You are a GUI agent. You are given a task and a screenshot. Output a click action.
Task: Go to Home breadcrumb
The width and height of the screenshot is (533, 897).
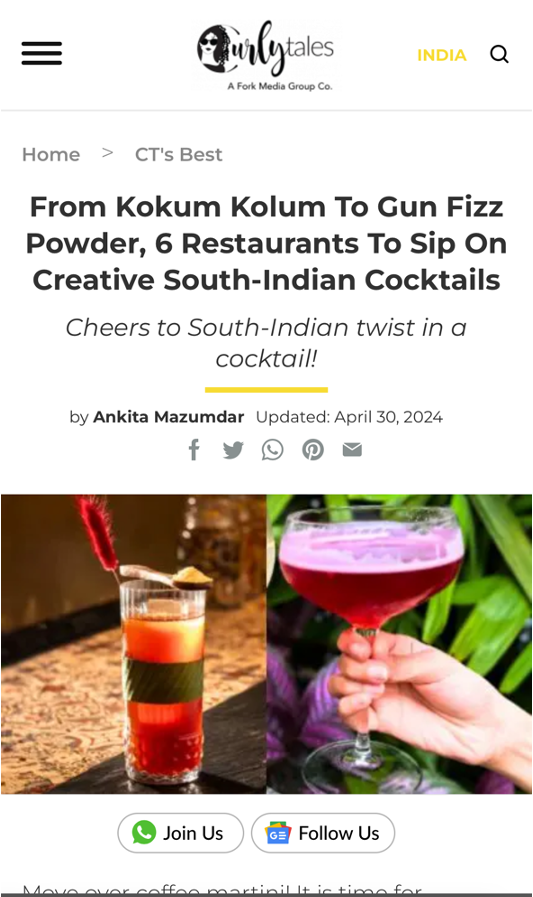pos(51,154)
